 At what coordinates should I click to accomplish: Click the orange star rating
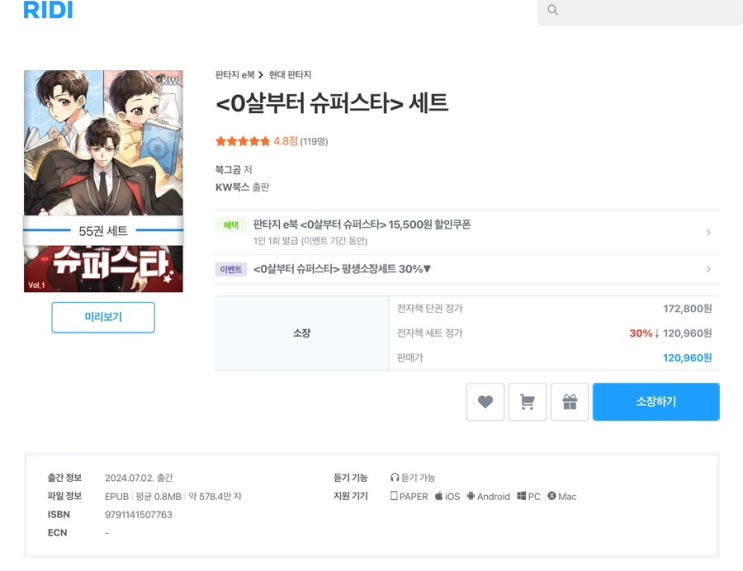243,141
